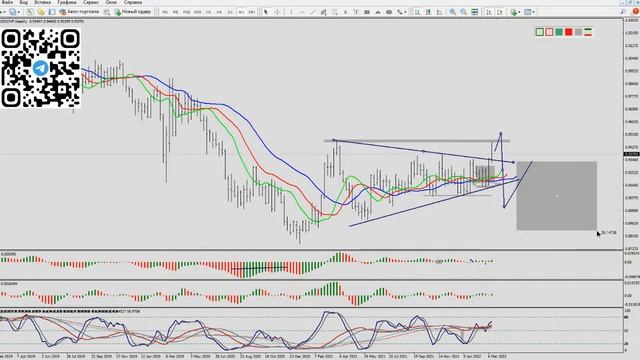Switch to Candlestick chart display

[429, 12]
